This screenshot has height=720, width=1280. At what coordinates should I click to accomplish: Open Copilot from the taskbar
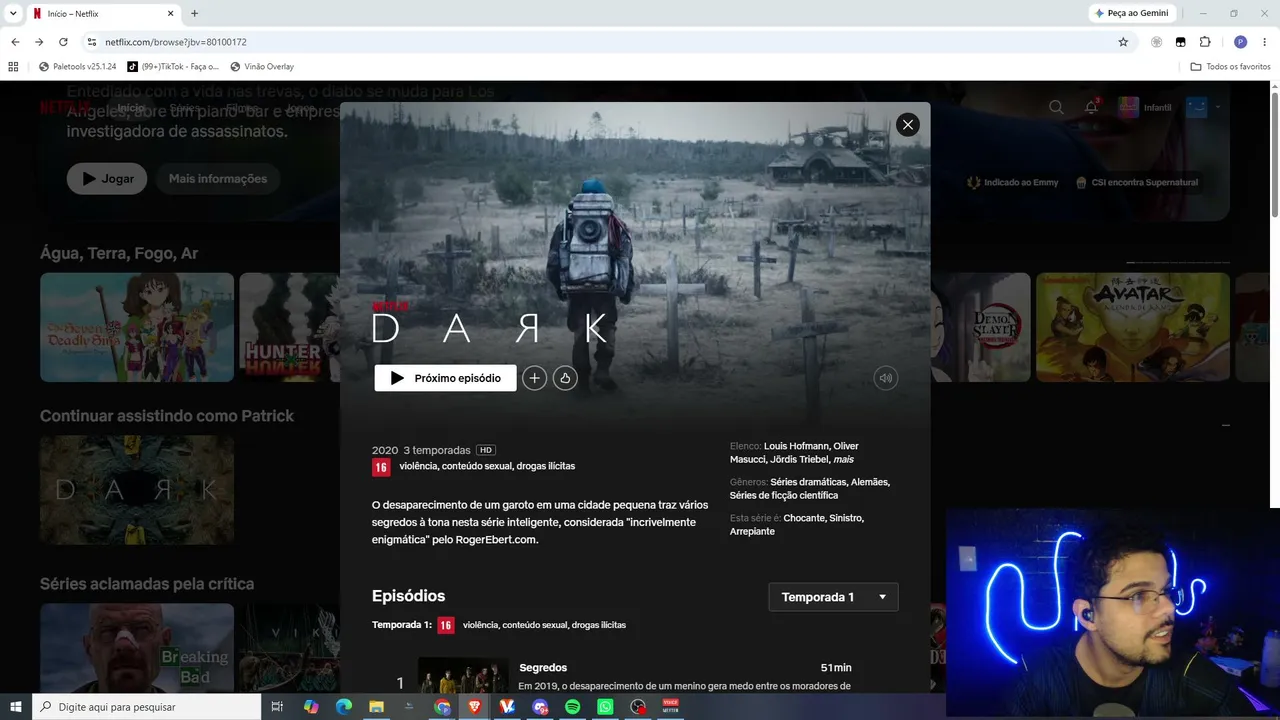click(x=311, y=707)
